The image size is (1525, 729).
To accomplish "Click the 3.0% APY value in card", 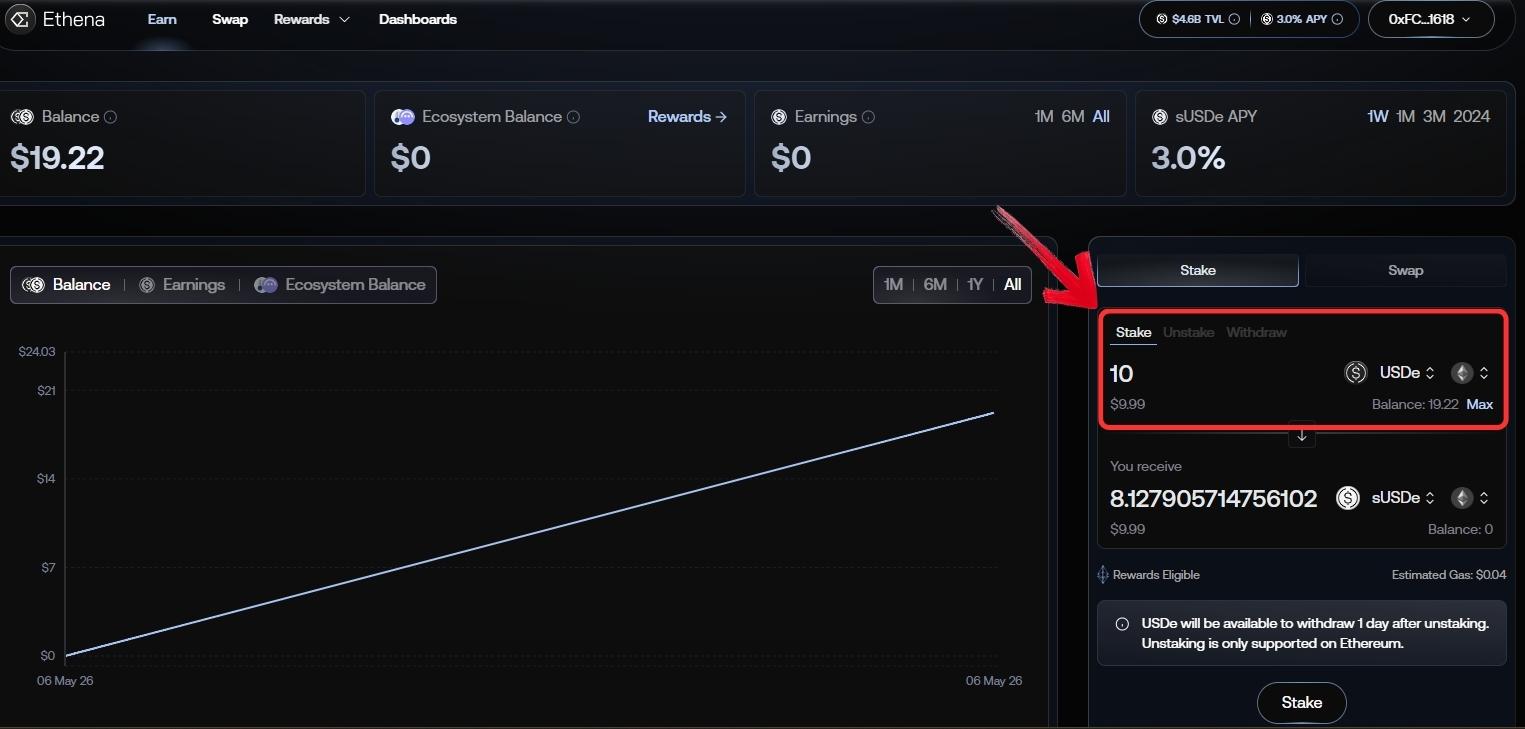I will (x=1189, y=158).
